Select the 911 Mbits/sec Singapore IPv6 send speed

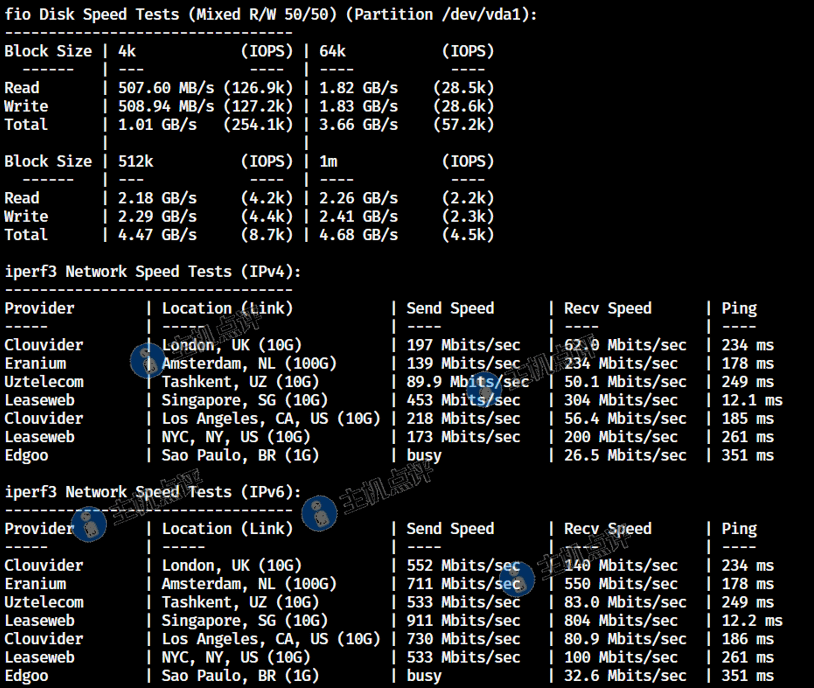(x=463, y=621)
